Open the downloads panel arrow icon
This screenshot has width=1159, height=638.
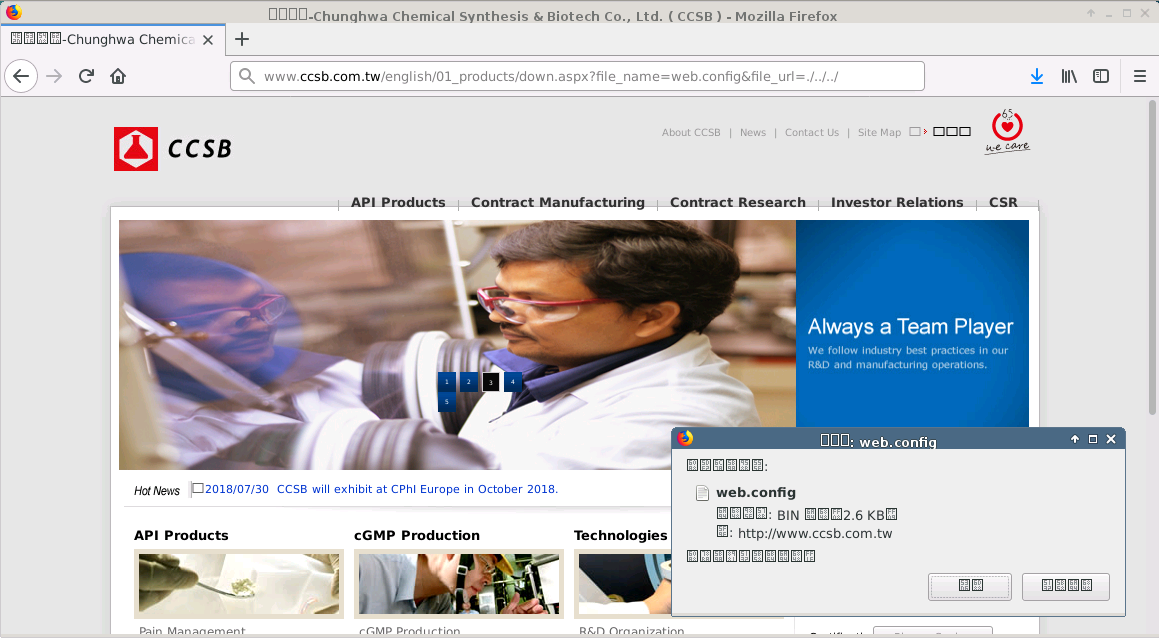[x=1037, y=76]
